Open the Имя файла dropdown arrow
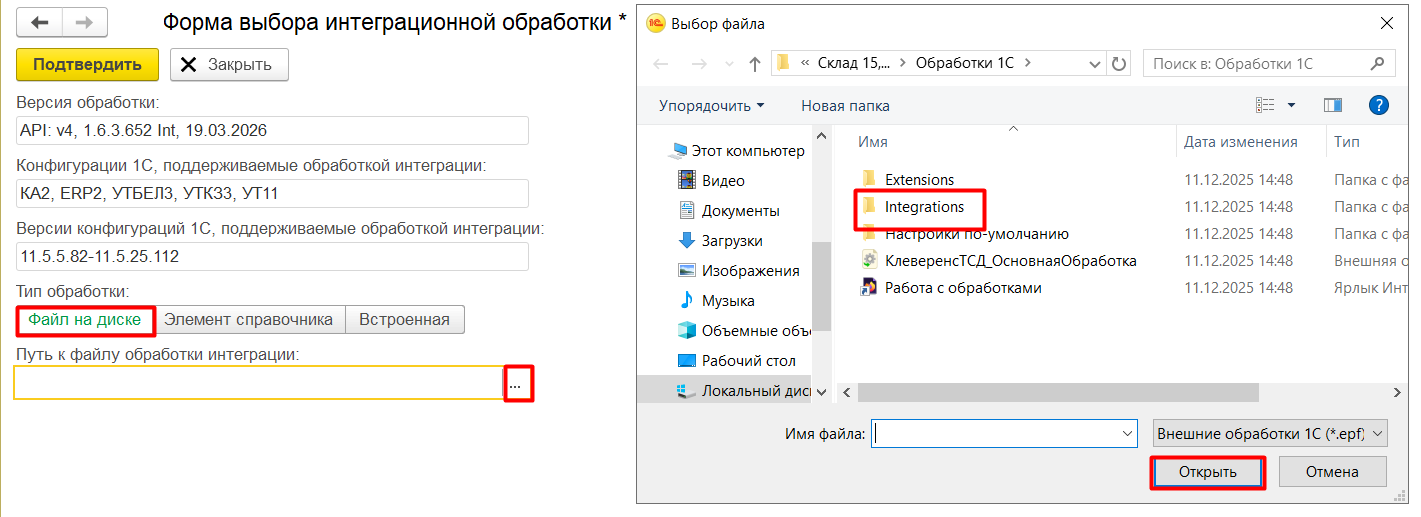The width and height of the screenshot is (1421, 517). pos(1129,434)
